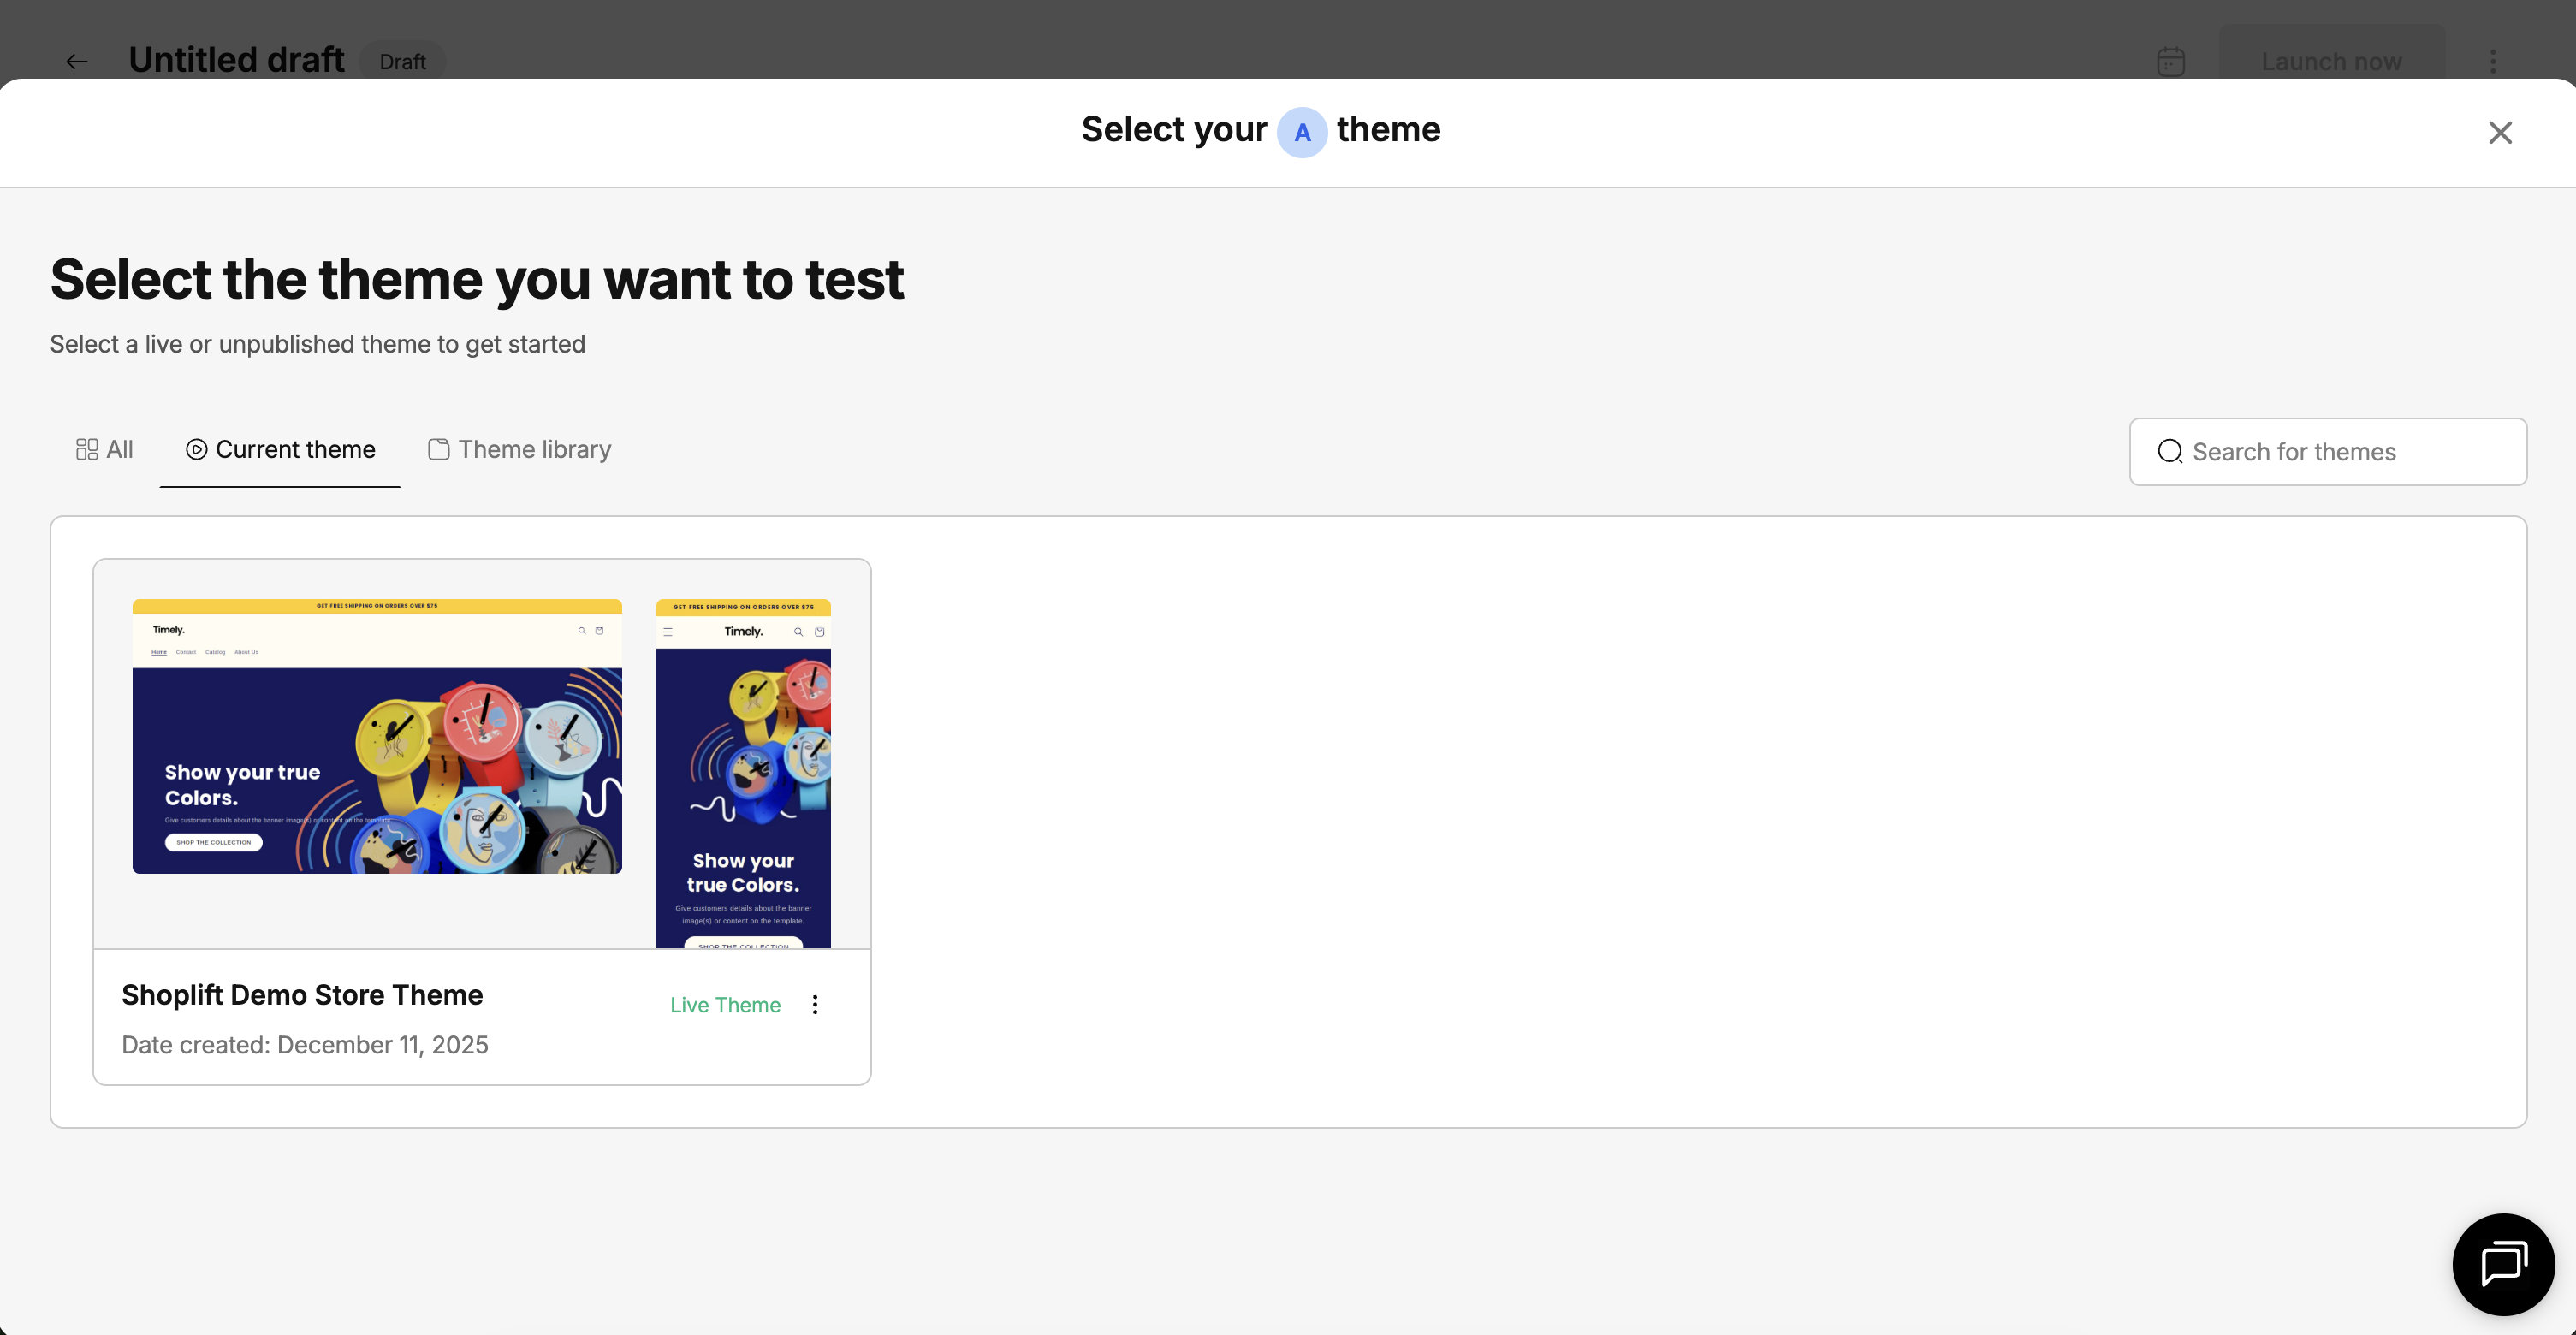The height and width of the screenshot is (1335, 2576).
Task: Click the Shoplift Demo Store Theme title
Action: coord(302,995)
